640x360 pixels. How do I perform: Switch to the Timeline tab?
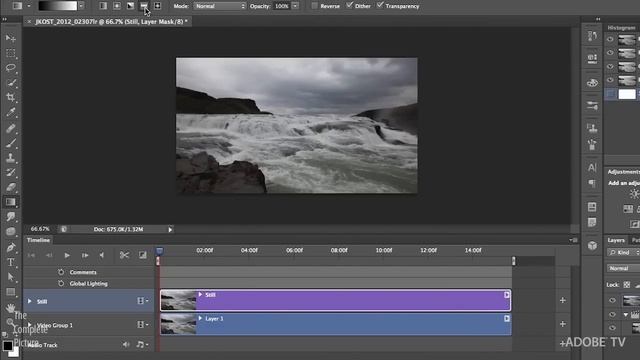click(x=38, y=240)
